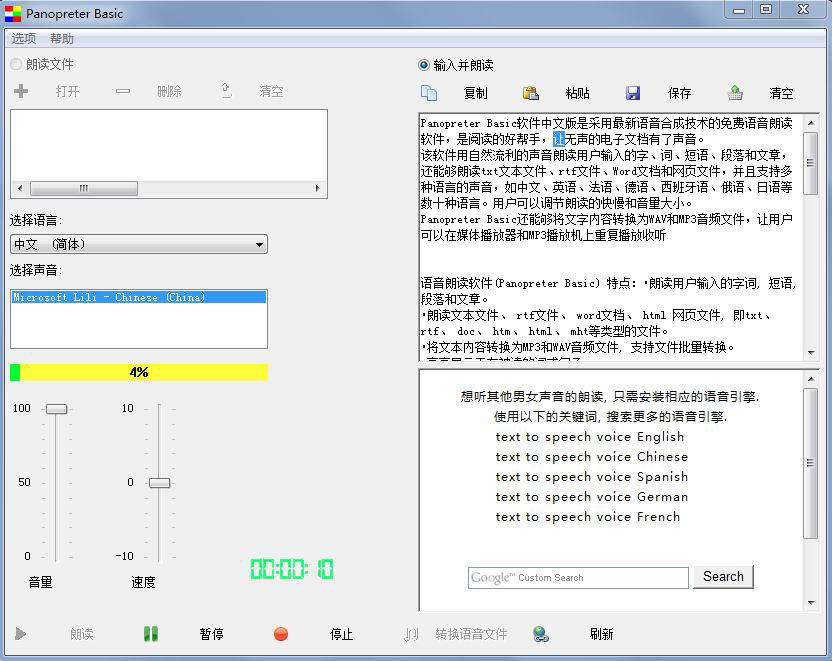Viewport: 832px width, 661px height.
Task: Click the browser panel scrollbar up arrow
Action: click(x=811, y=379)
